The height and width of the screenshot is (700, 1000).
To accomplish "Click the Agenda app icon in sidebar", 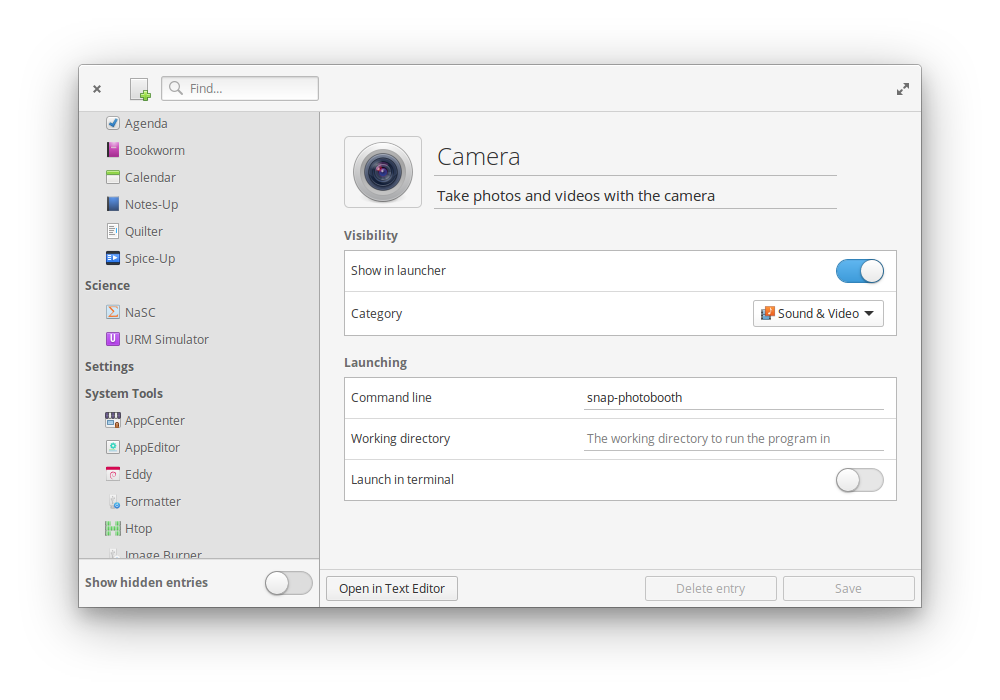I will pos(113,123).
